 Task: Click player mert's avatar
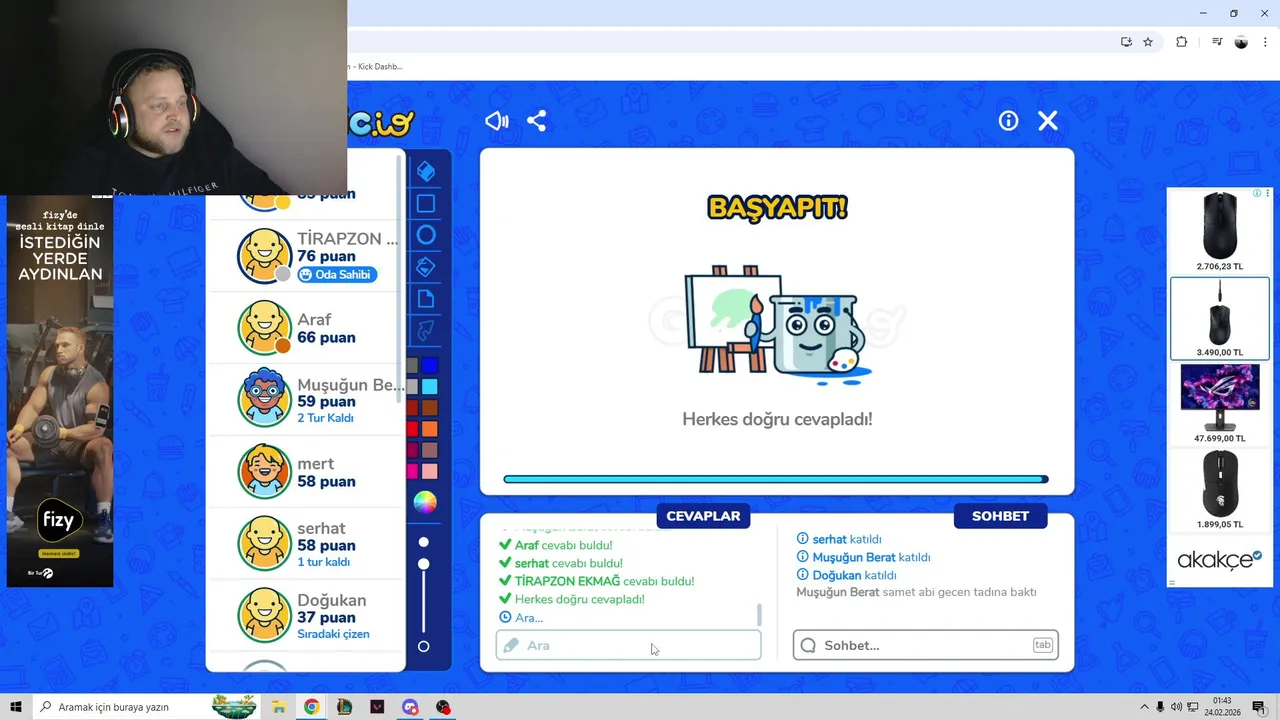click(x=264, y=471)
